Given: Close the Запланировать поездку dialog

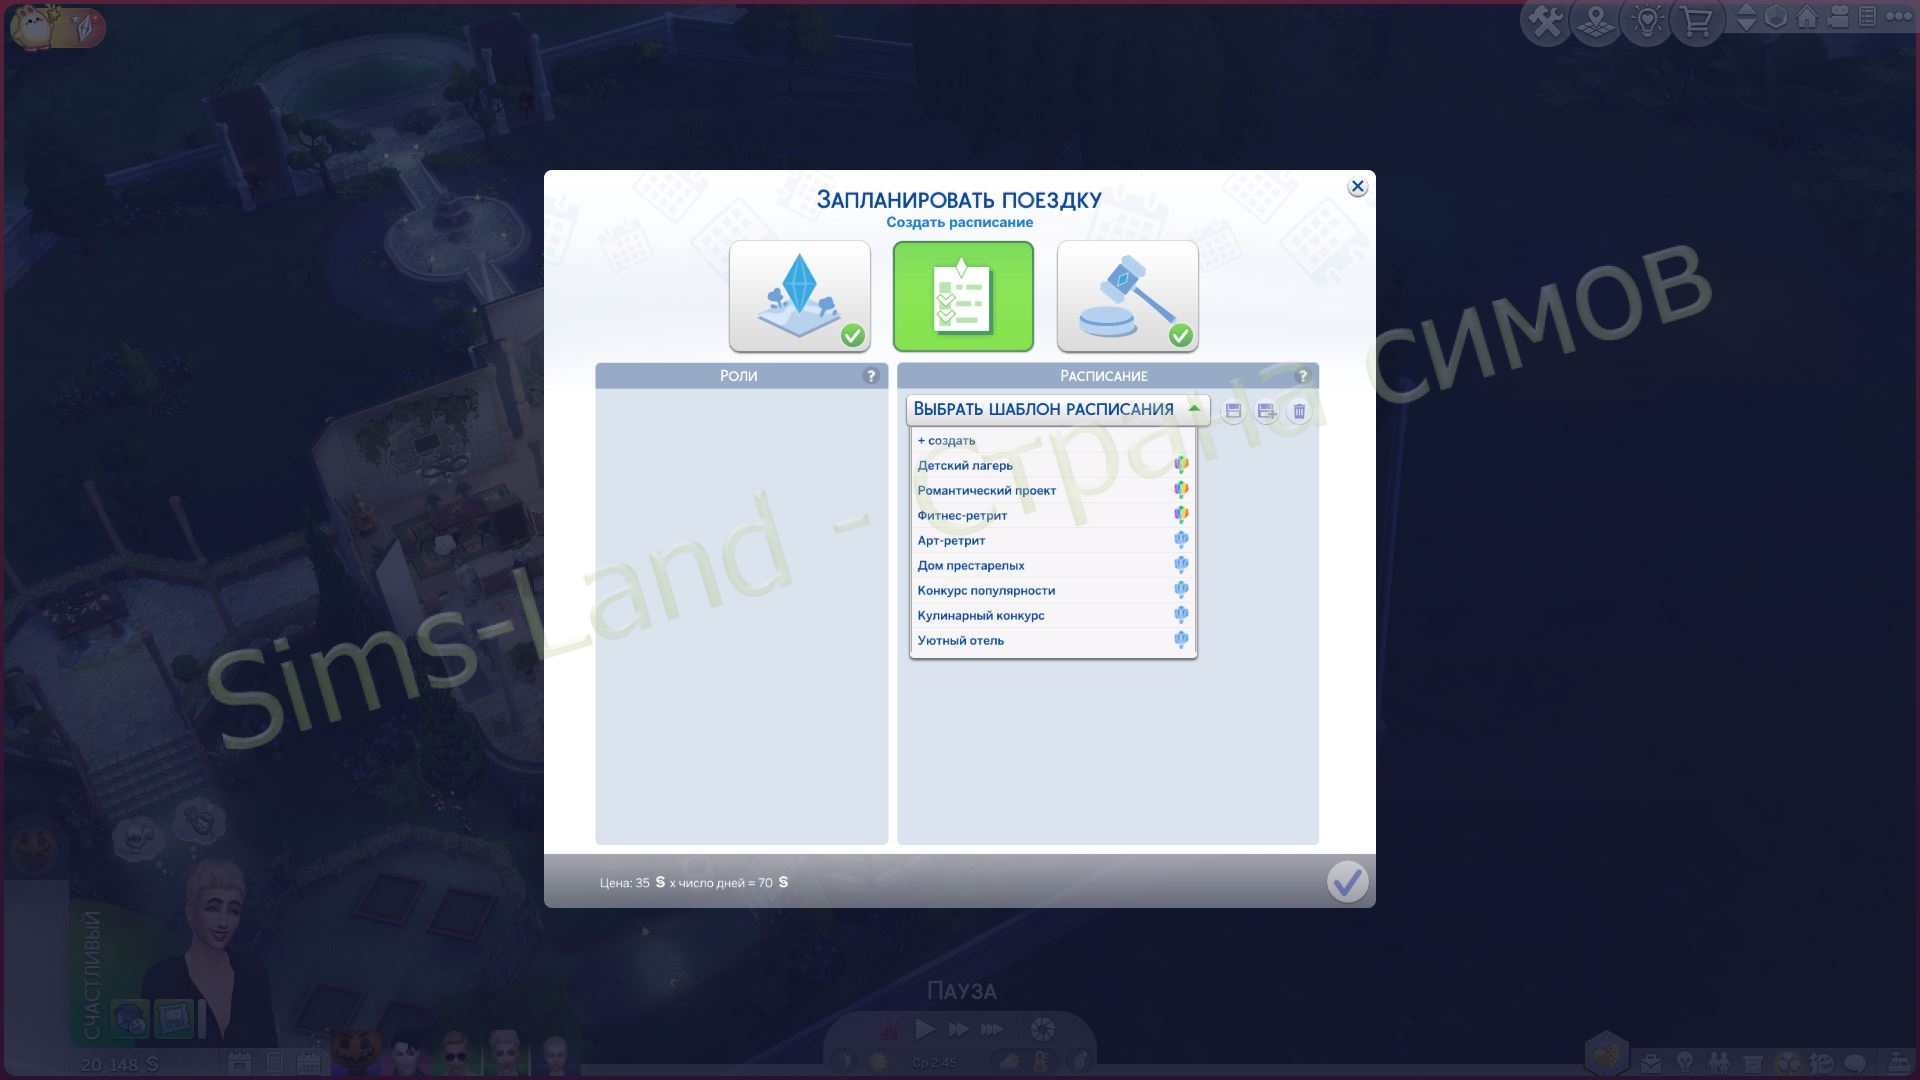Looking at the screenshot, I should point(1357,187).
